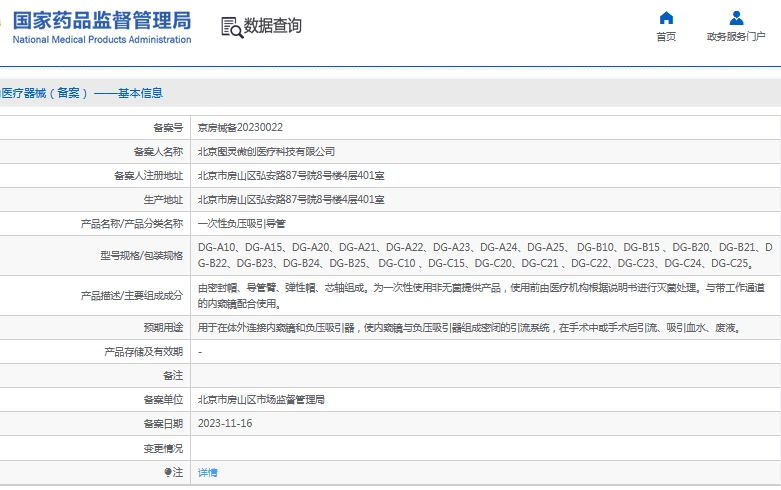Click the 备案人注册地址 field label
This screenshot has width=781, height=490.
tap(148, 176)
